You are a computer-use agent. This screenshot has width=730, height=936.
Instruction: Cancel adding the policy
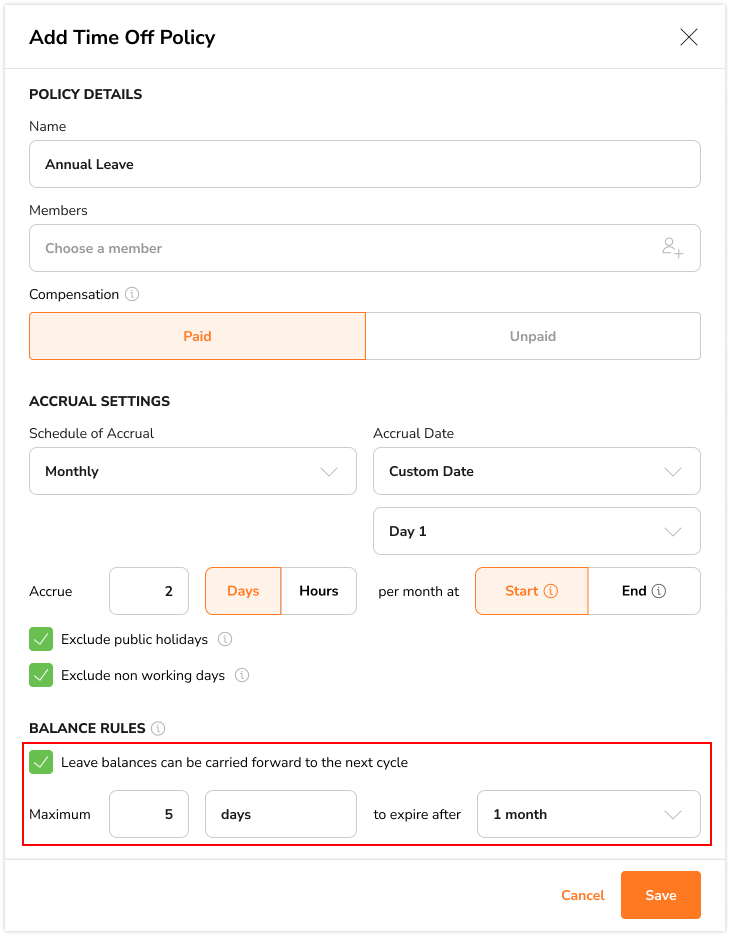click(583, 895)
